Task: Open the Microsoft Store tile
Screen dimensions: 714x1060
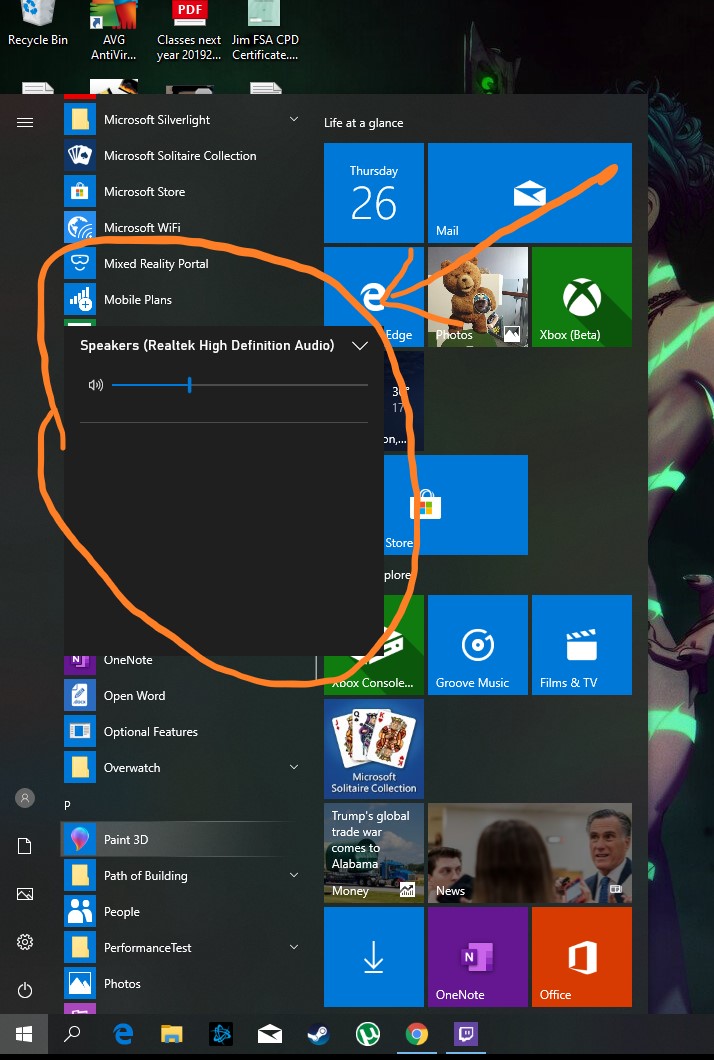Action: pos(456,505)
